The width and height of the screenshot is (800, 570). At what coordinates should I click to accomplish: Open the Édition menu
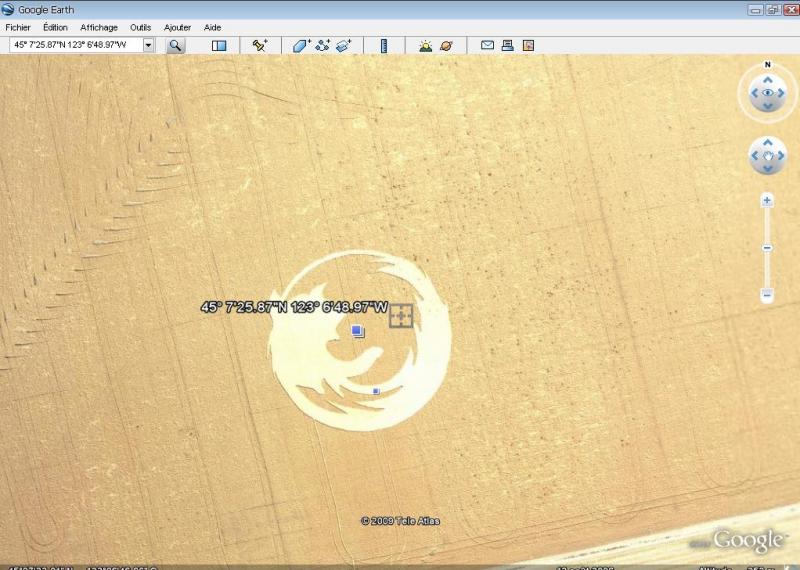[55, 28]
